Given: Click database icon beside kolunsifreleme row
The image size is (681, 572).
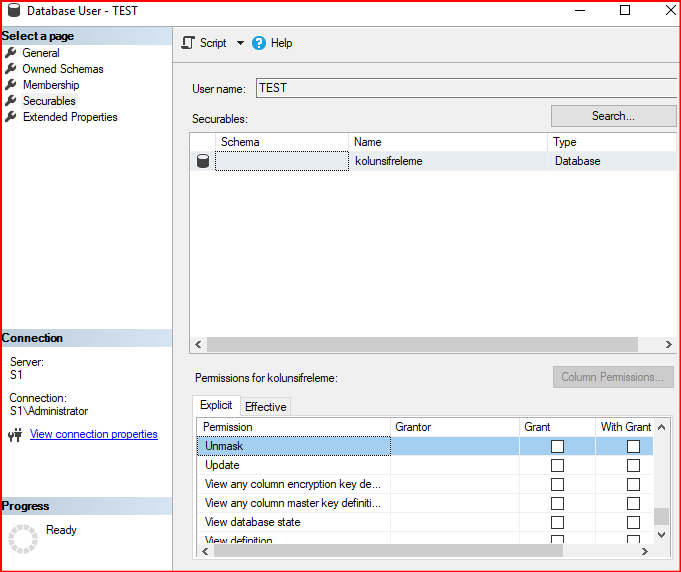Looking at the screenshot, I should click(x=203, y=161).
